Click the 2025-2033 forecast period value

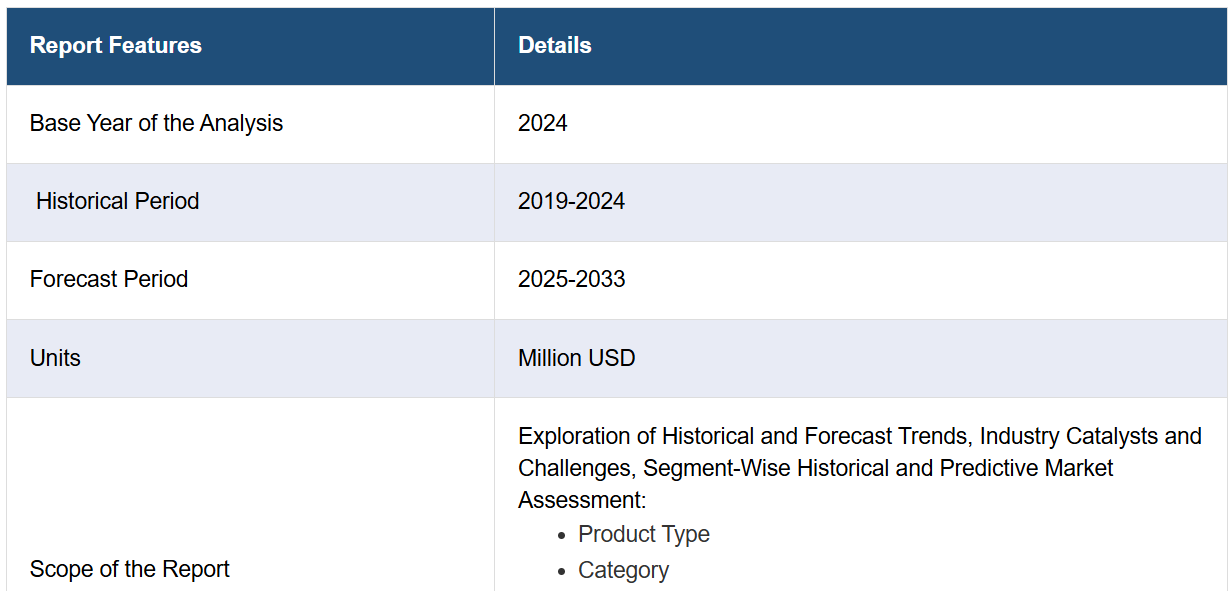[571, 279]
